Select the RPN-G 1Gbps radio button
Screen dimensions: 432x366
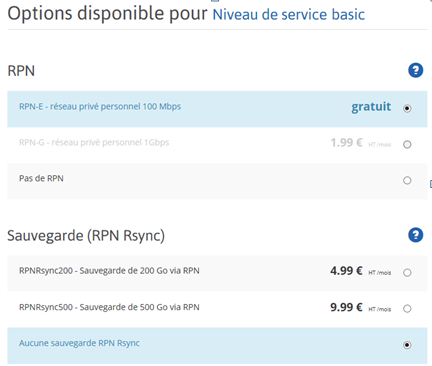(407, 144)
